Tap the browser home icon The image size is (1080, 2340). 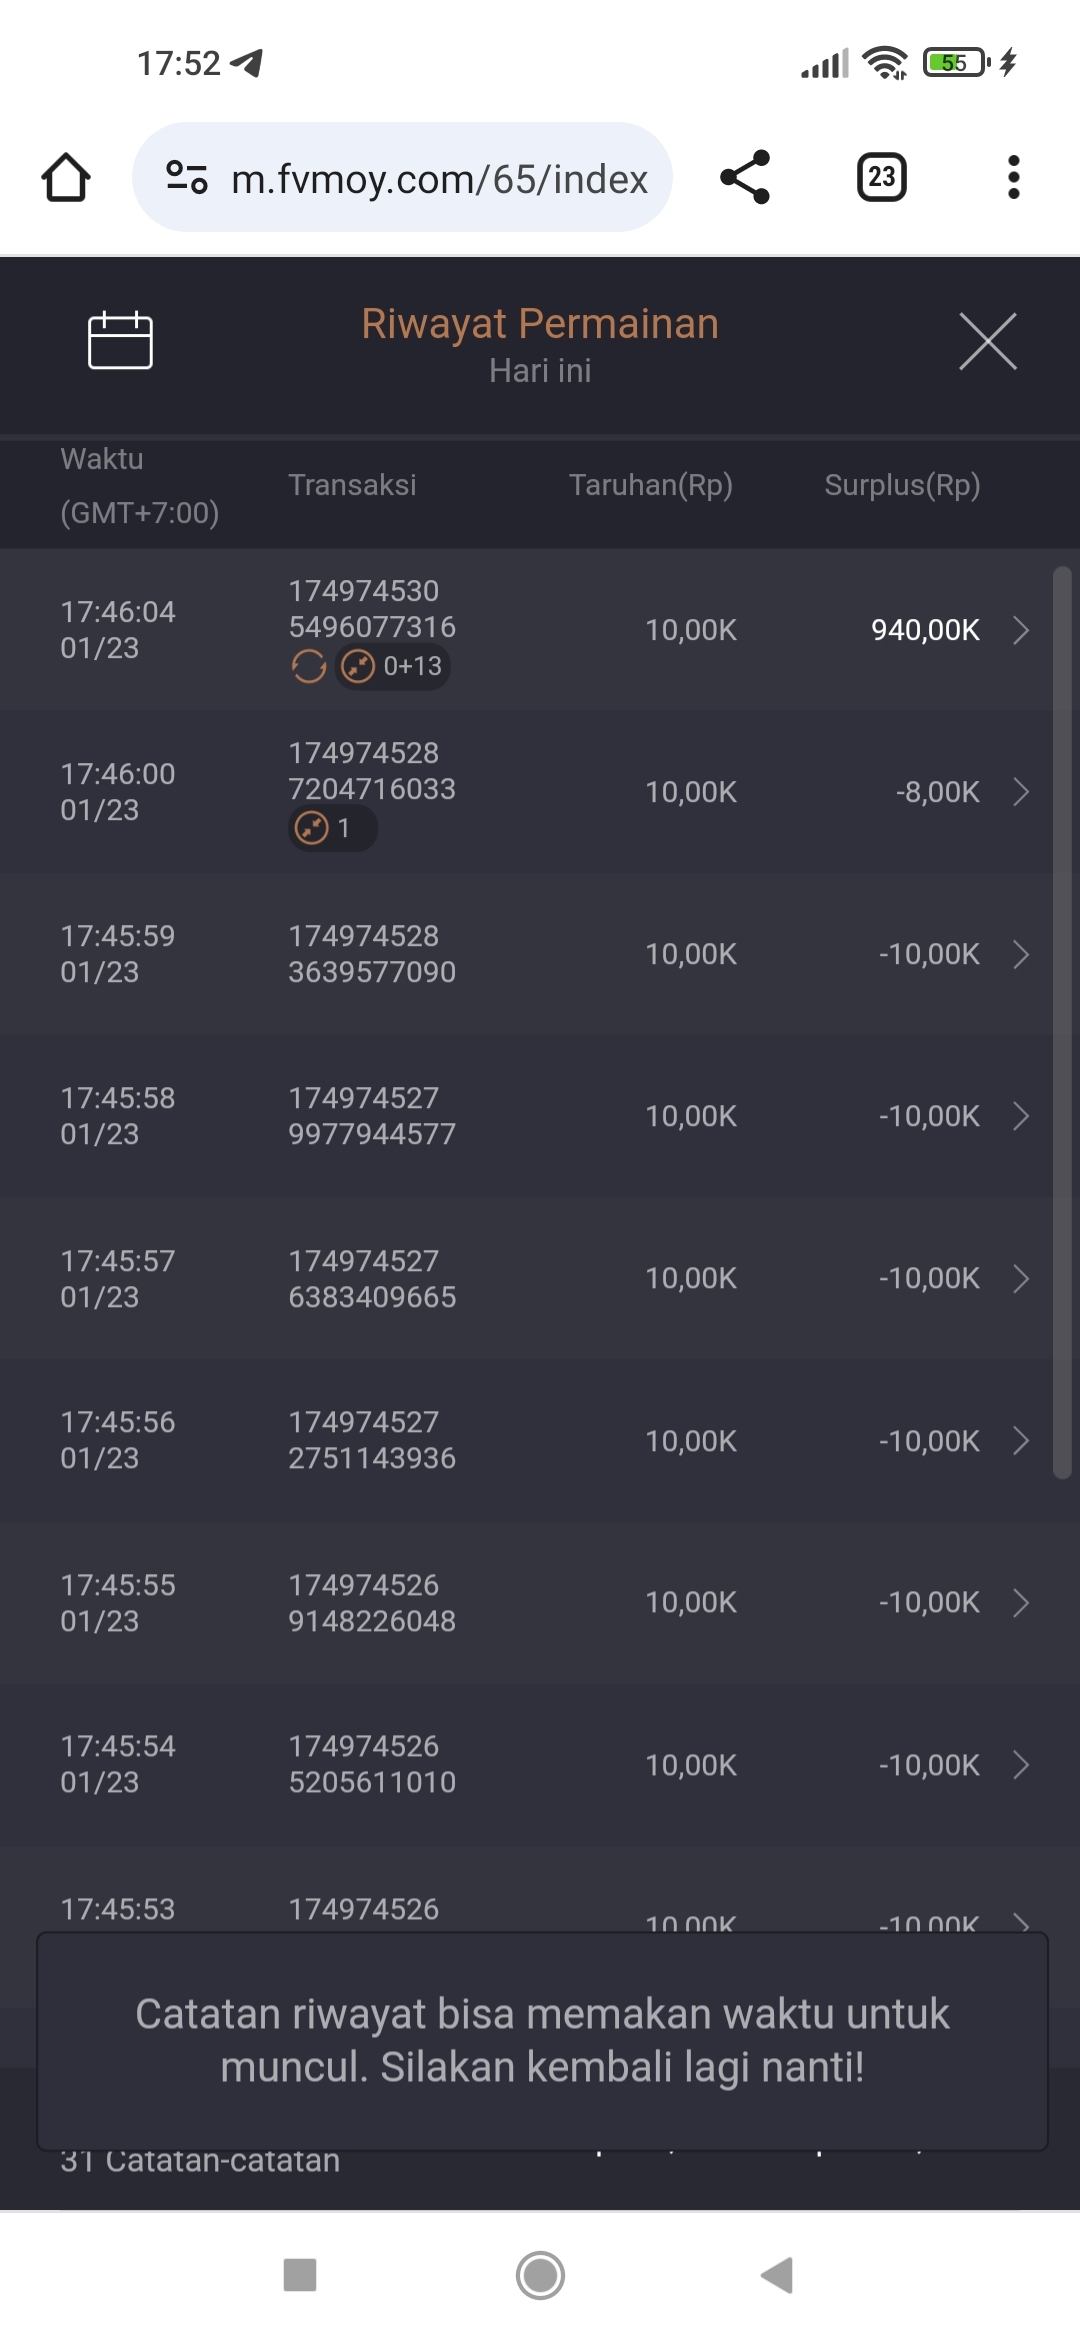click(66, 178)
